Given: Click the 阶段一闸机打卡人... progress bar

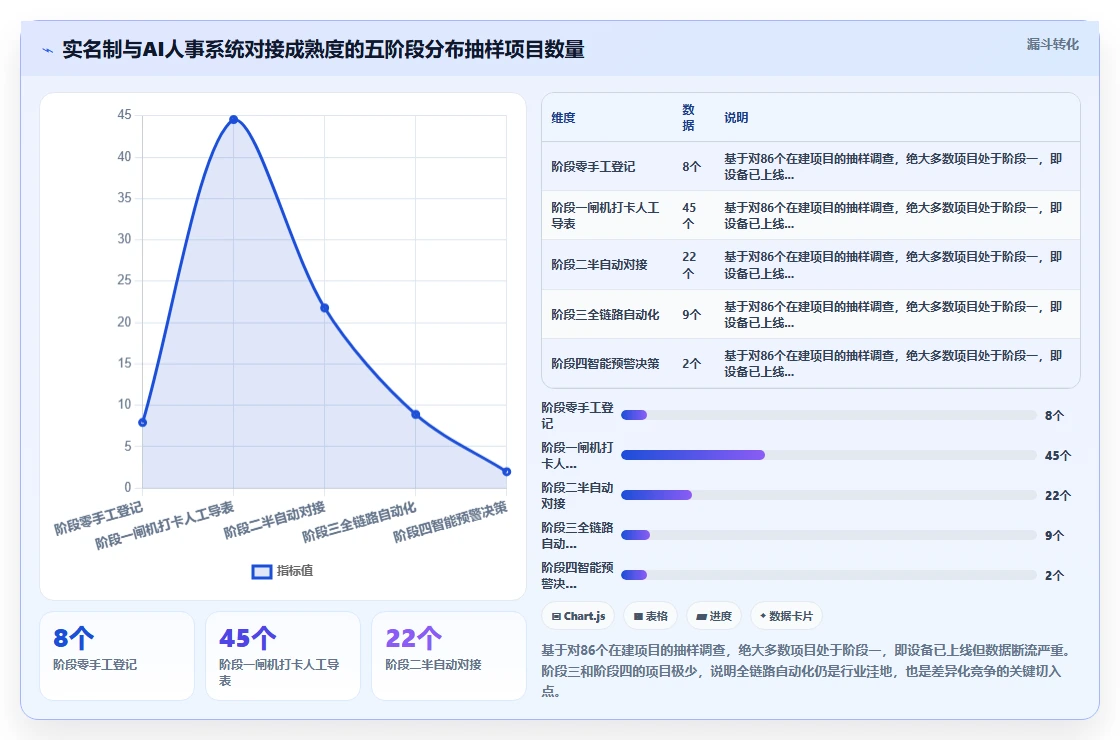Looking at the screenshot, I should (x=829, y=455).
